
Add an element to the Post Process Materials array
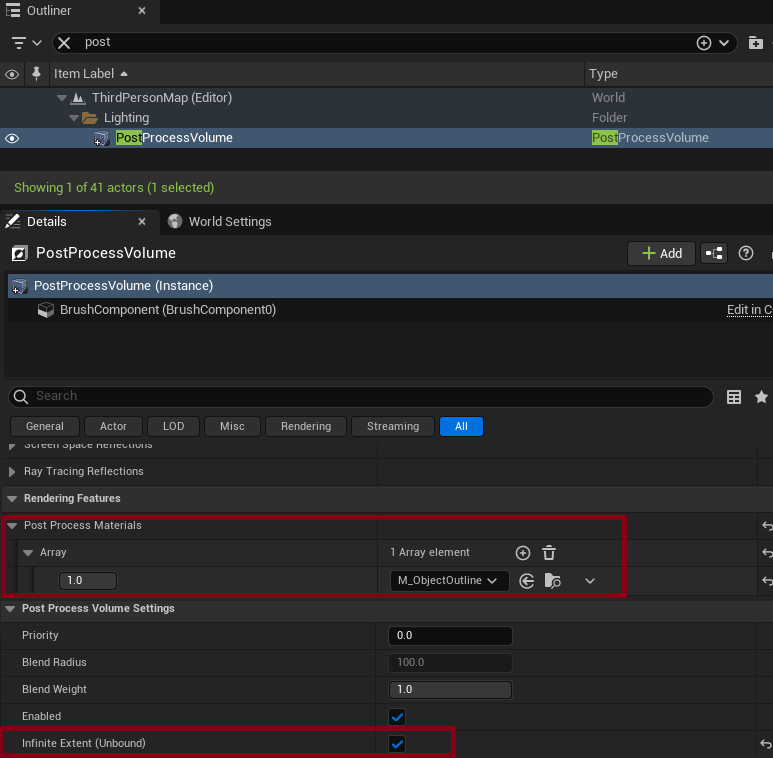(522, 552)
